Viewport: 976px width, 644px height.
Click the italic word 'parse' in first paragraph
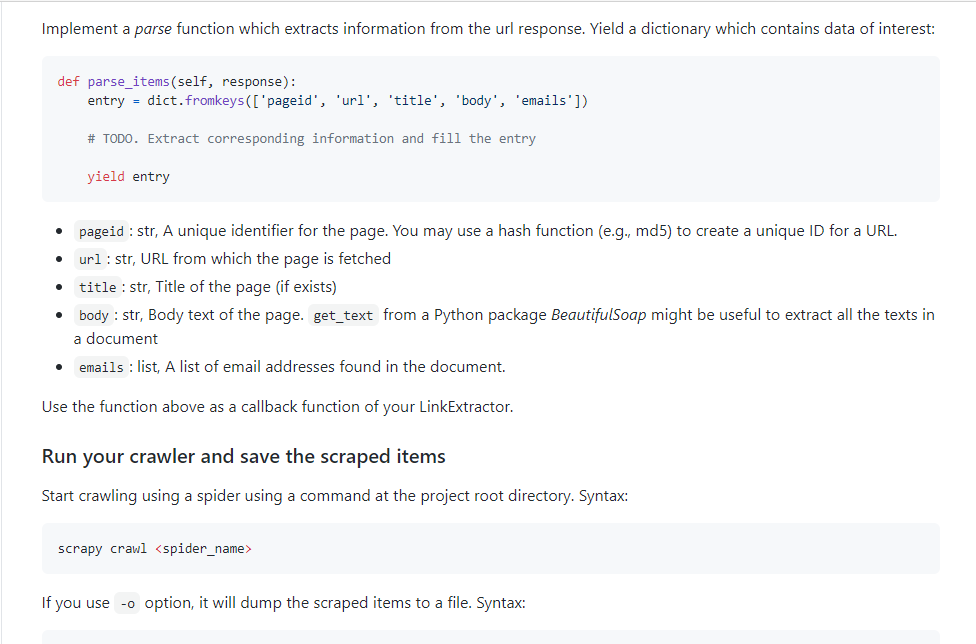[153, 29]
